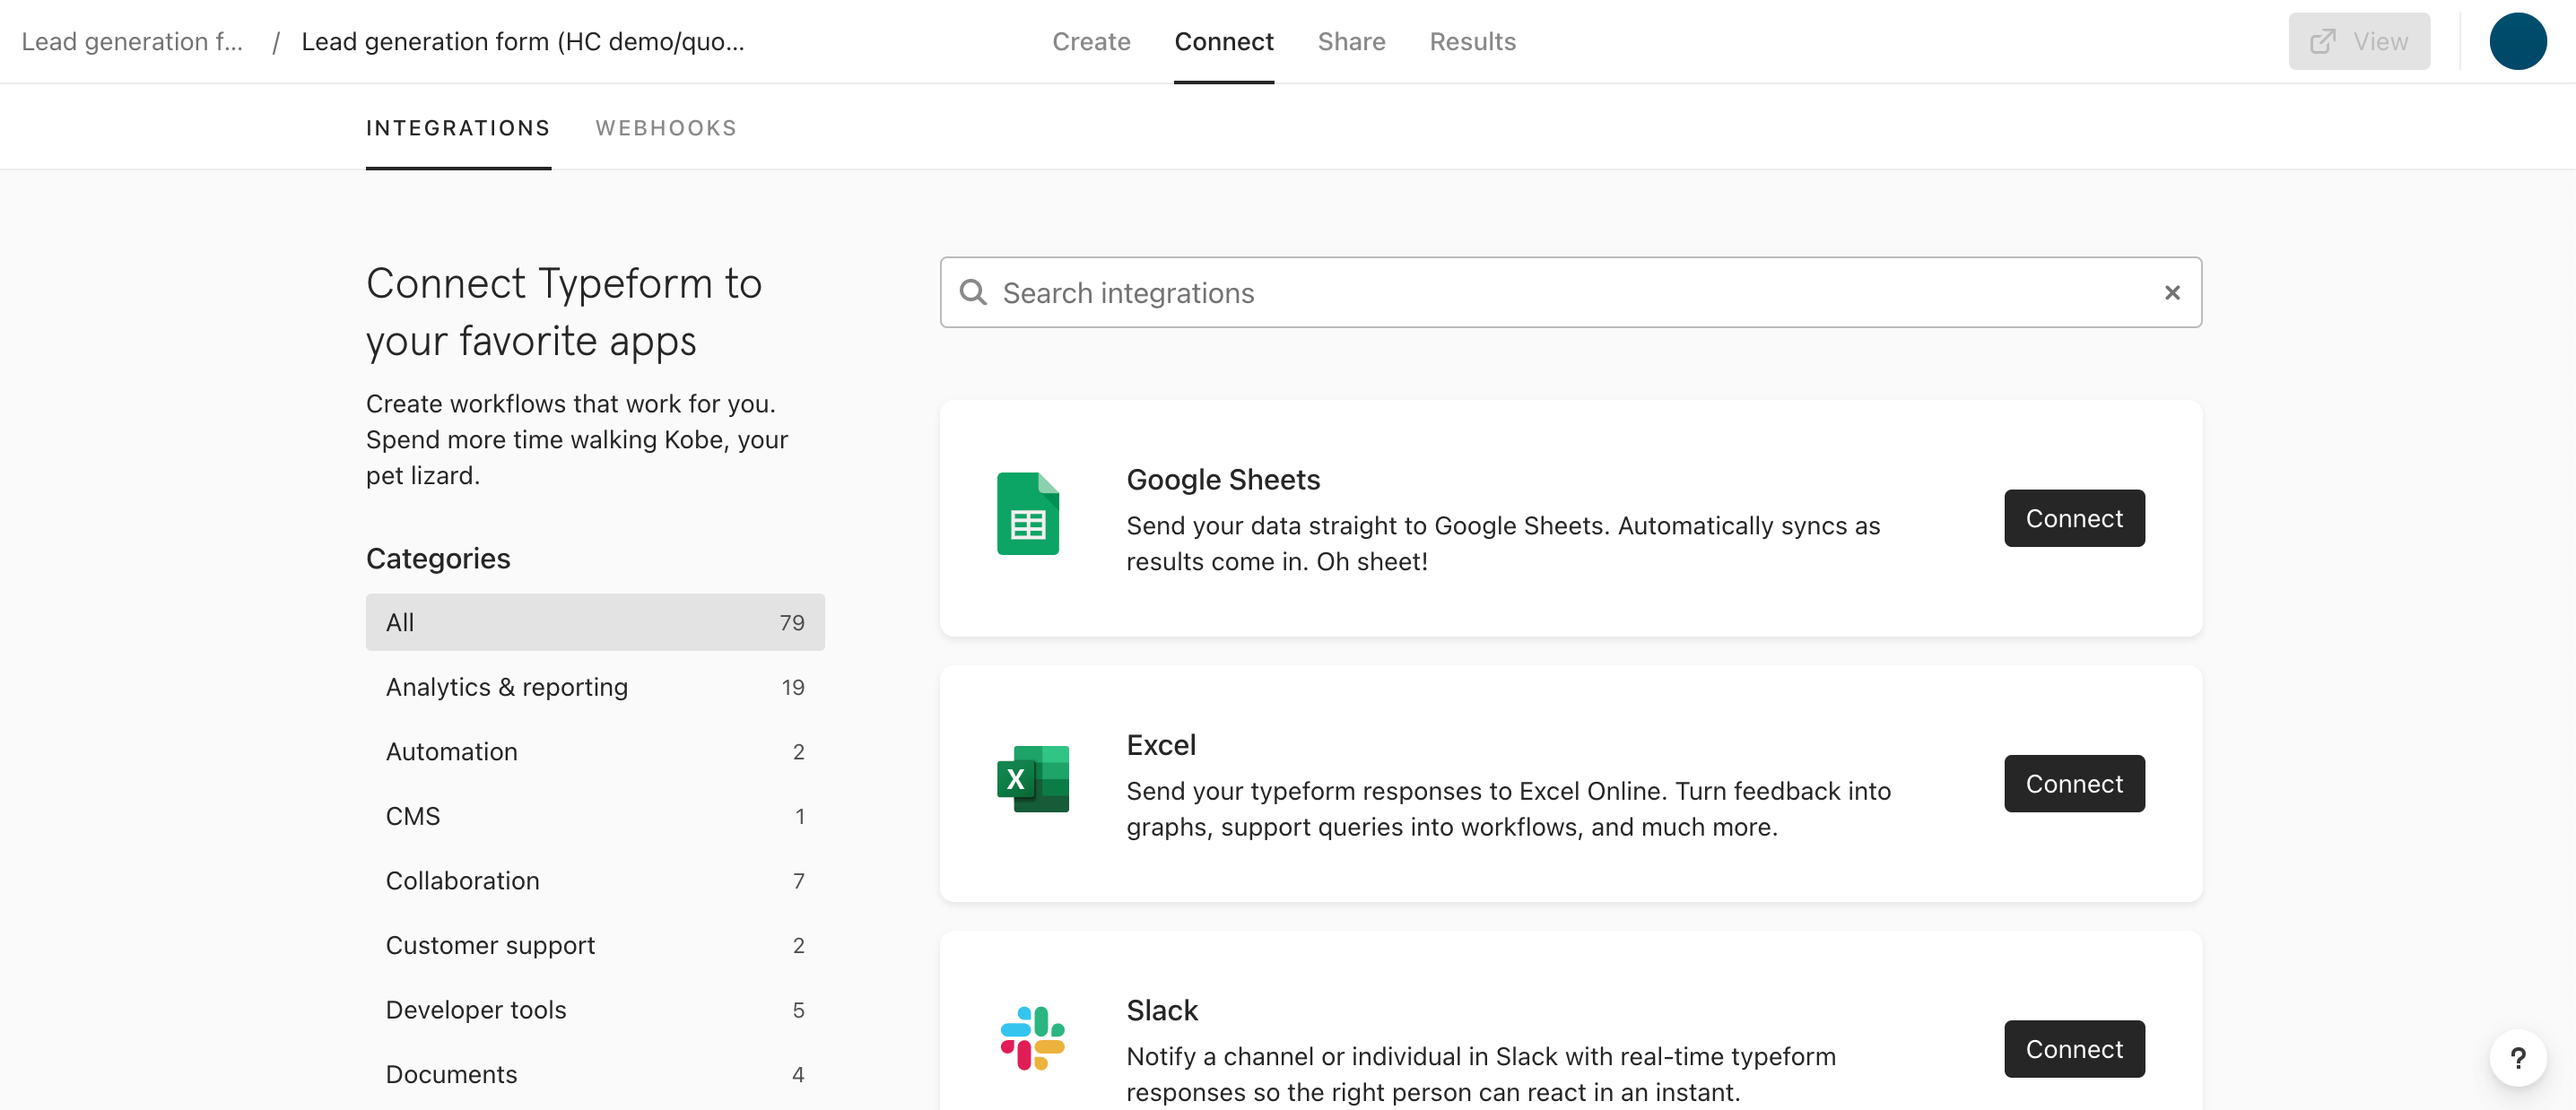
Task: Filter by Automation category
Action: pos(594,751)
